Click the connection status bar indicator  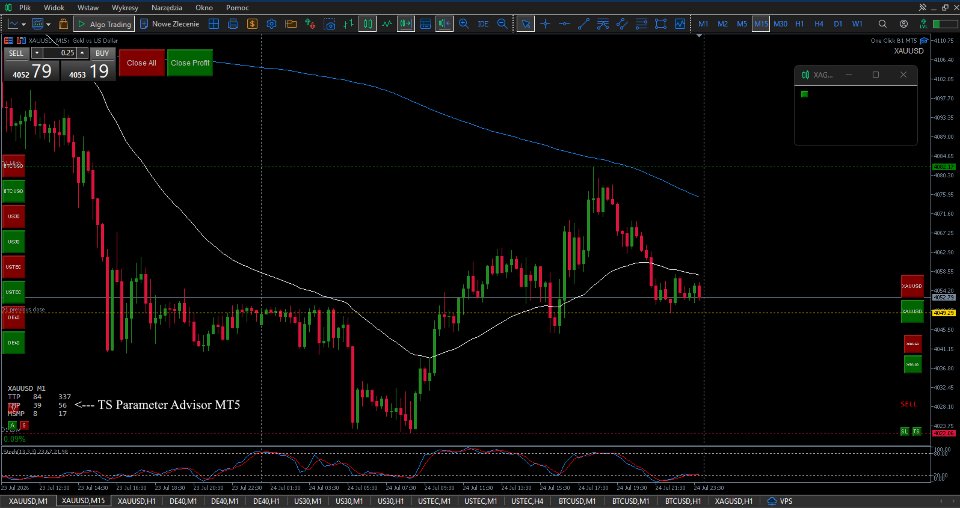(945, 24)
